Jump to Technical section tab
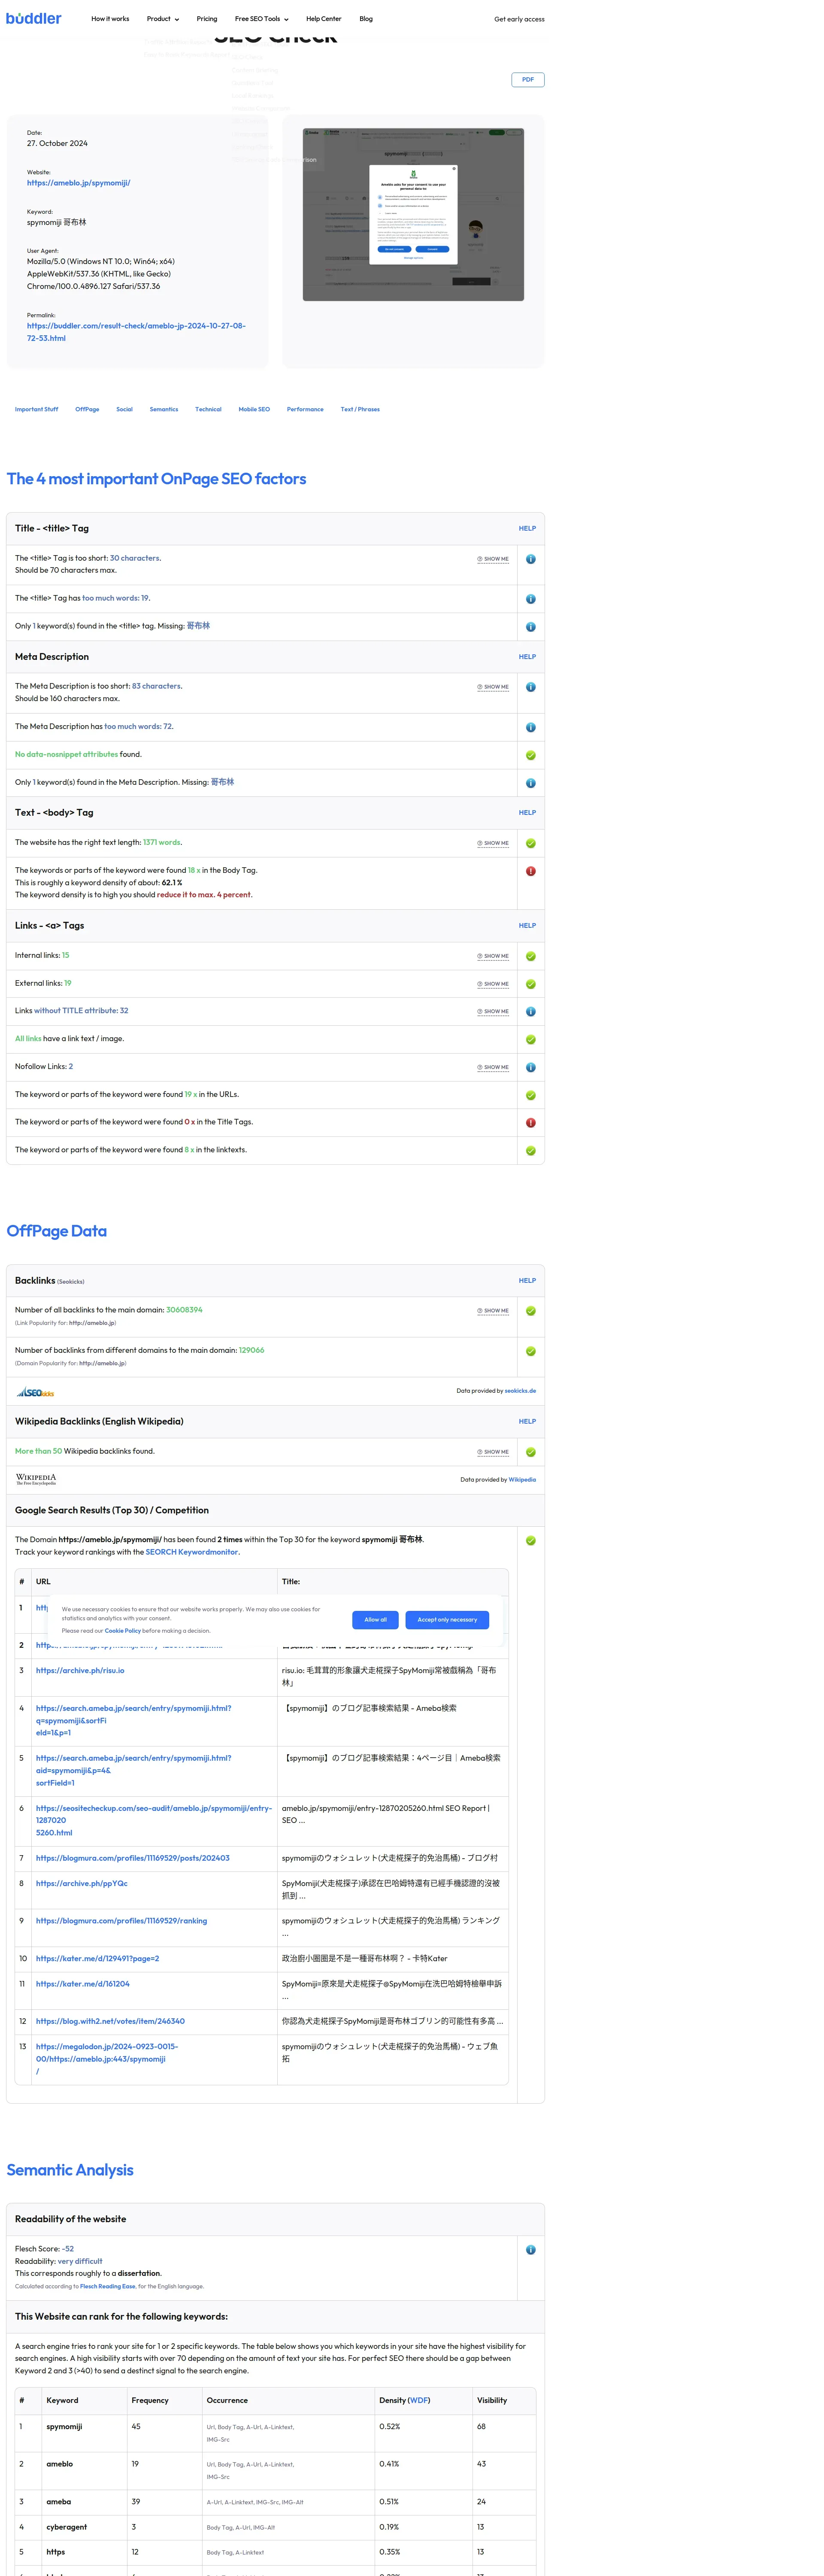824x2576 pixels. 208,409
